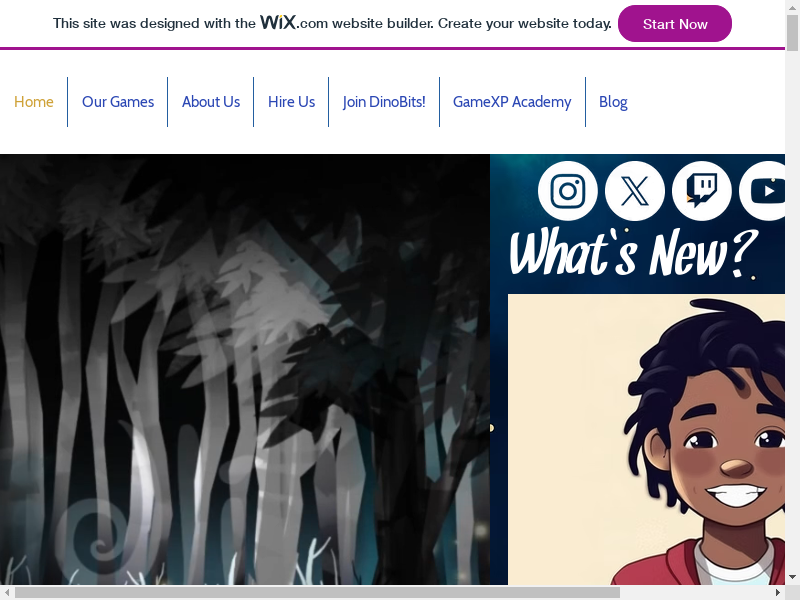800x600 pixels.
Task: Go to the Home menu item
Action: tap(34, 102)
